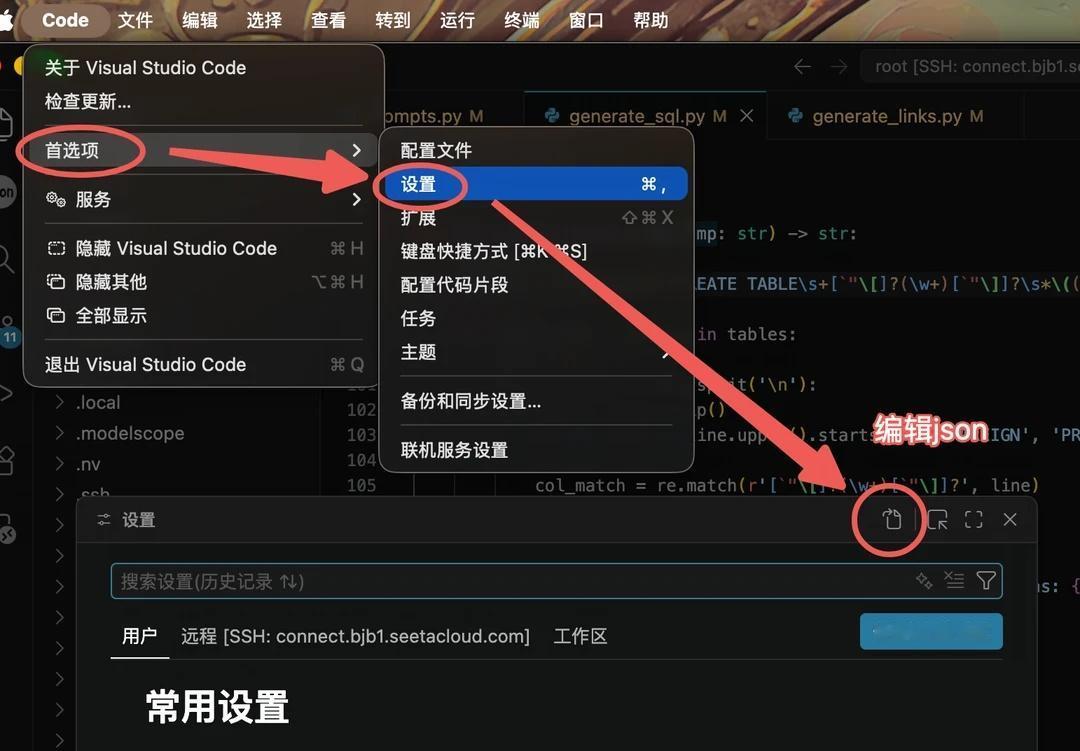Select 设置 in the preferences submenu
Viewport: 1080px width, 751px height.
[x=536, y=184]
